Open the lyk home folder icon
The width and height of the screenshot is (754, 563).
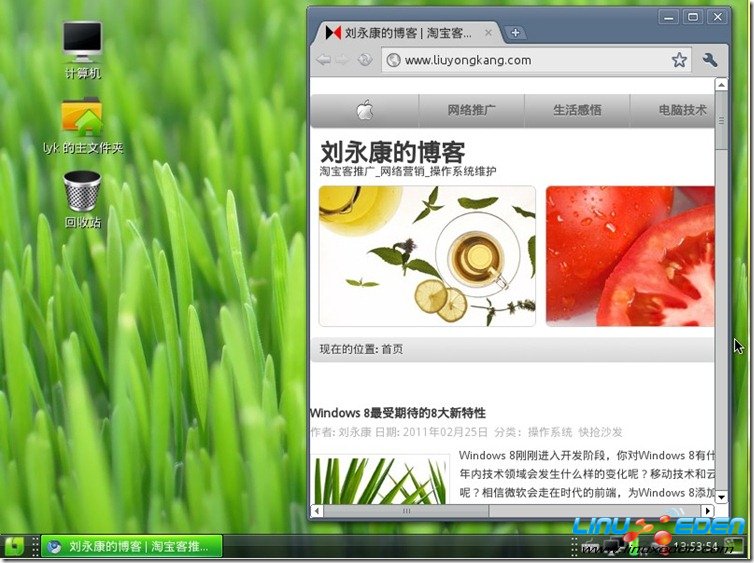click(x=82, y=125)
